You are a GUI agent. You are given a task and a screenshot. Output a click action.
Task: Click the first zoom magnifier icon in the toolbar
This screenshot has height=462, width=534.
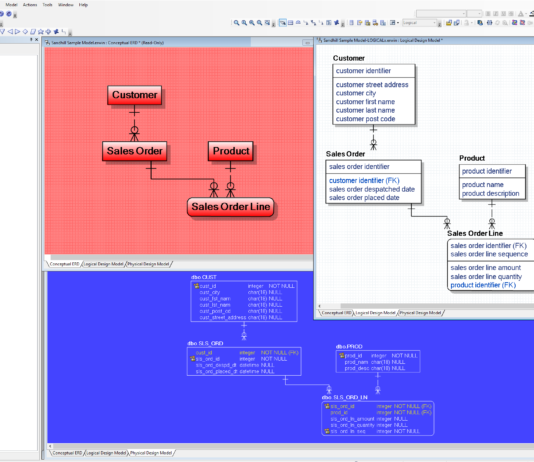tap(236, 23)
